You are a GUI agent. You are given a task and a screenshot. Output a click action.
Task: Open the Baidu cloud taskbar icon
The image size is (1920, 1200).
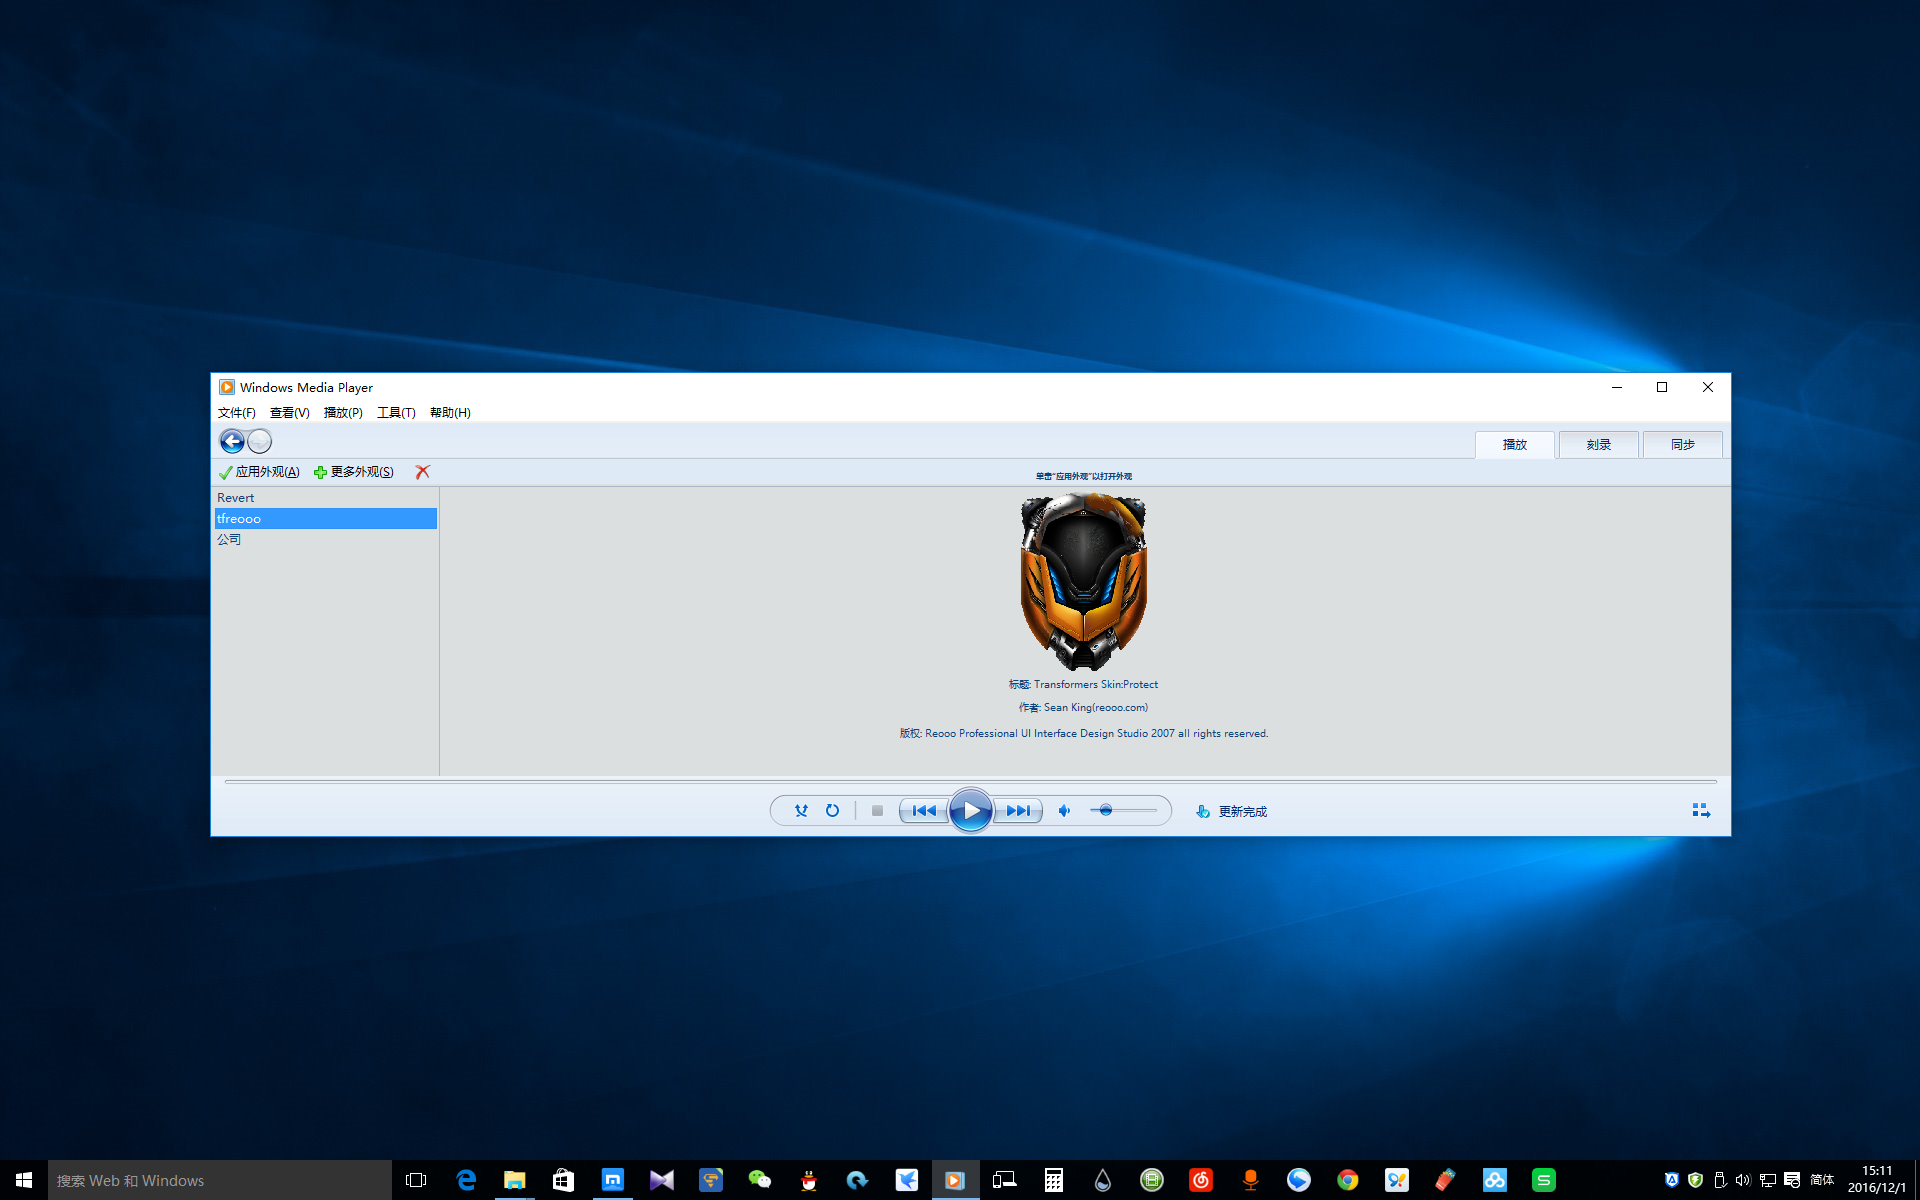(x=1495, y=1180)
